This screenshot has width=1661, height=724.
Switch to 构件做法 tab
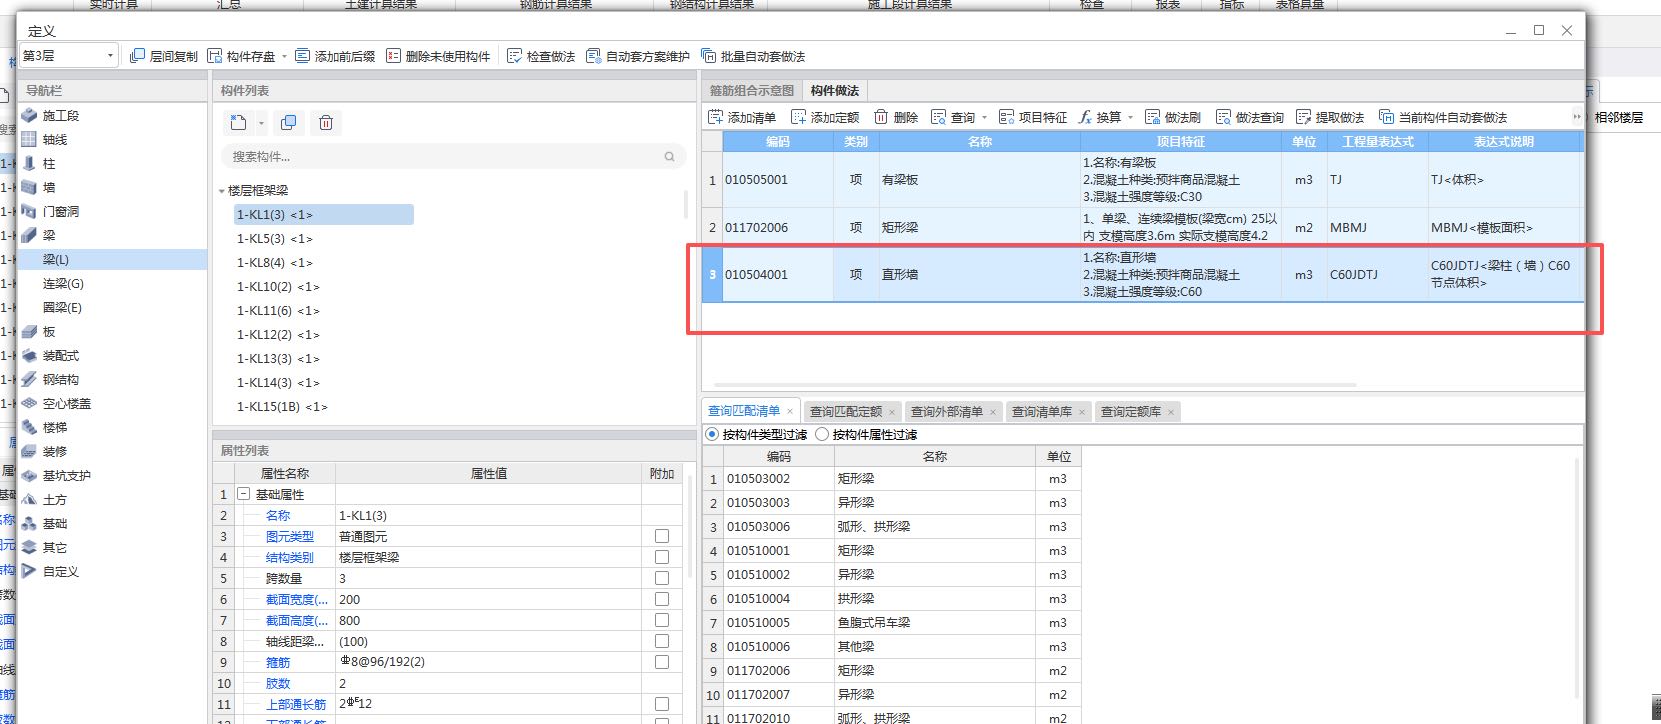point(835,91)
